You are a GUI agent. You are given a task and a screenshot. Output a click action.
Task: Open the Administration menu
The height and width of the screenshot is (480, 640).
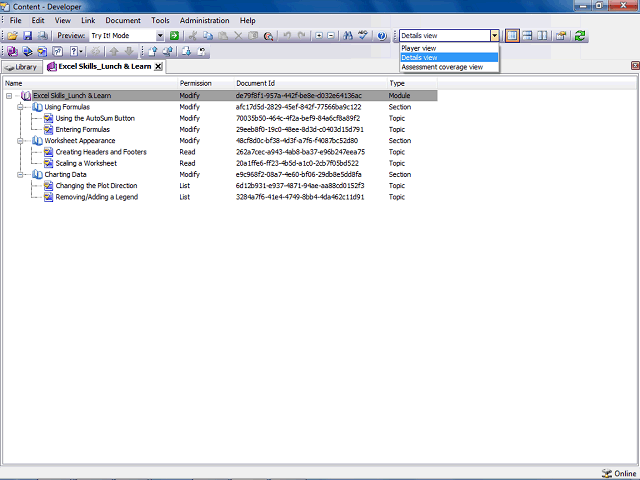click(x=204, y=20)
